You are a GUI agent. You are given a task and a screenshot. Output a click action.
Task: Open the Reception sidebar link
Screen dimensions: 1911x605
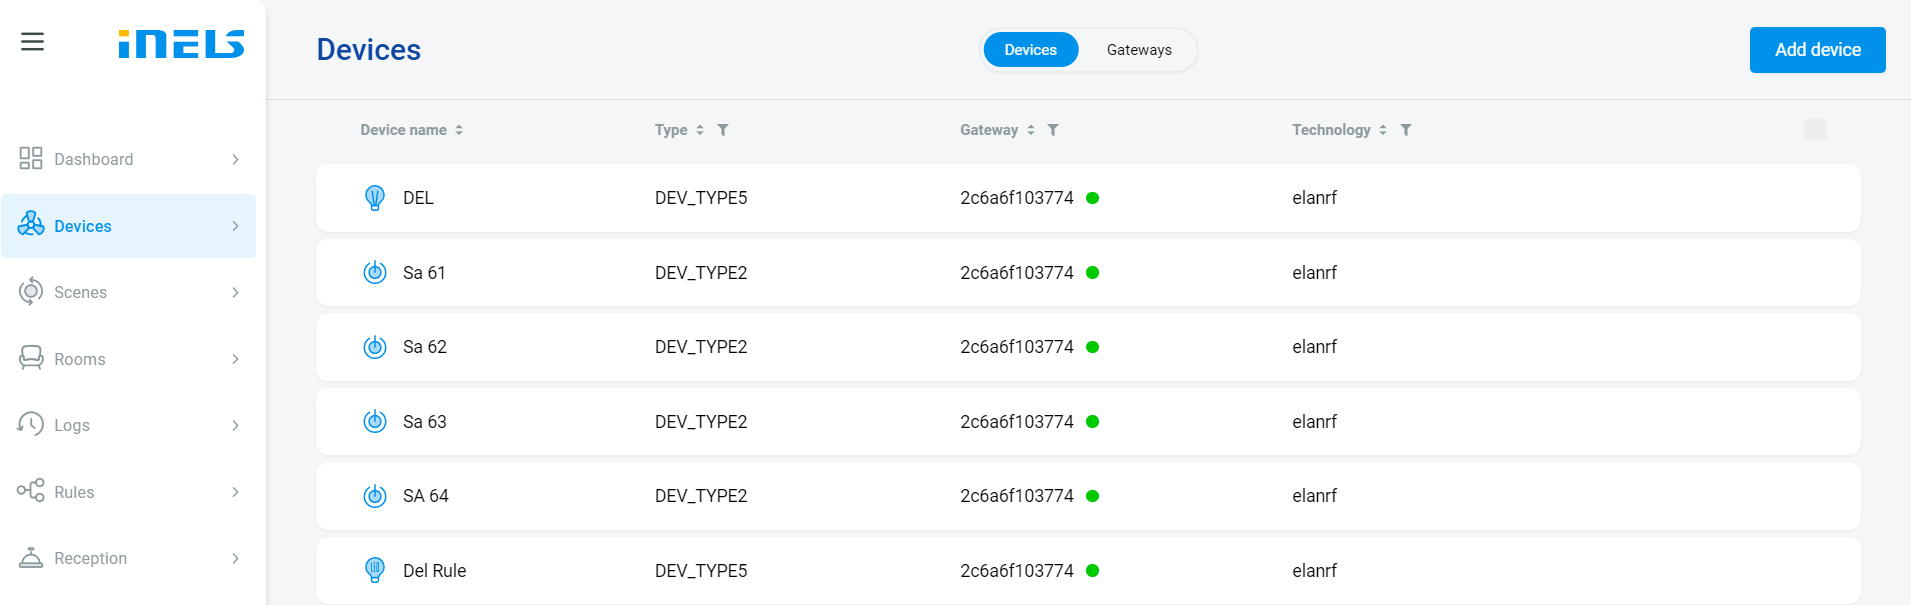point(90,558)
